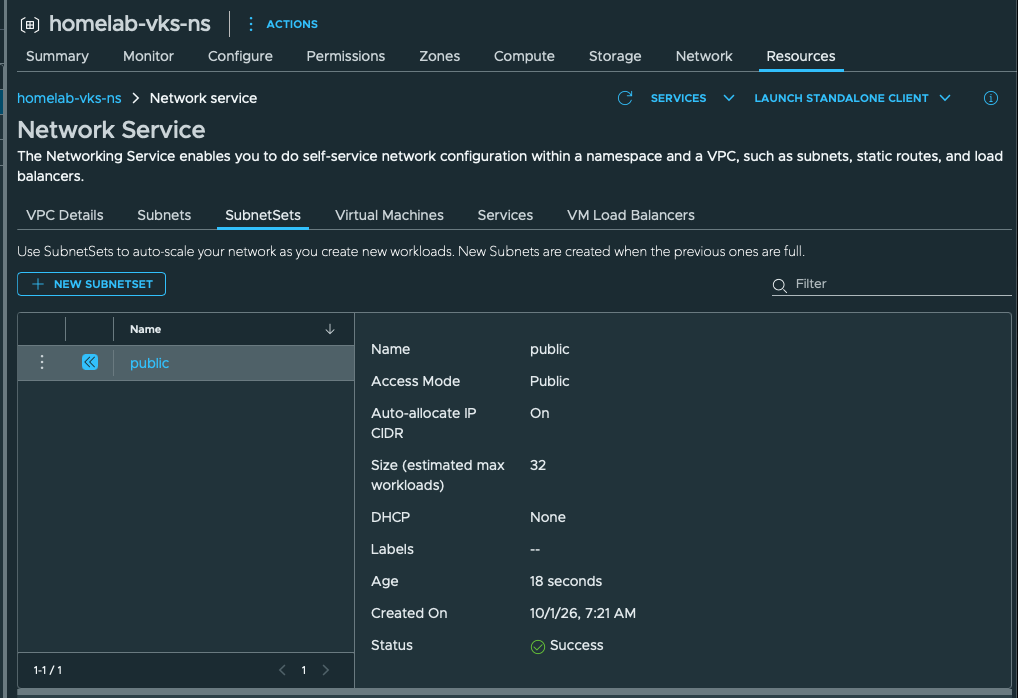Image resolution: width=1018 pixels, height=698 pixels.
Task: Select the Resources tab
Action: [x=801, y=56]
